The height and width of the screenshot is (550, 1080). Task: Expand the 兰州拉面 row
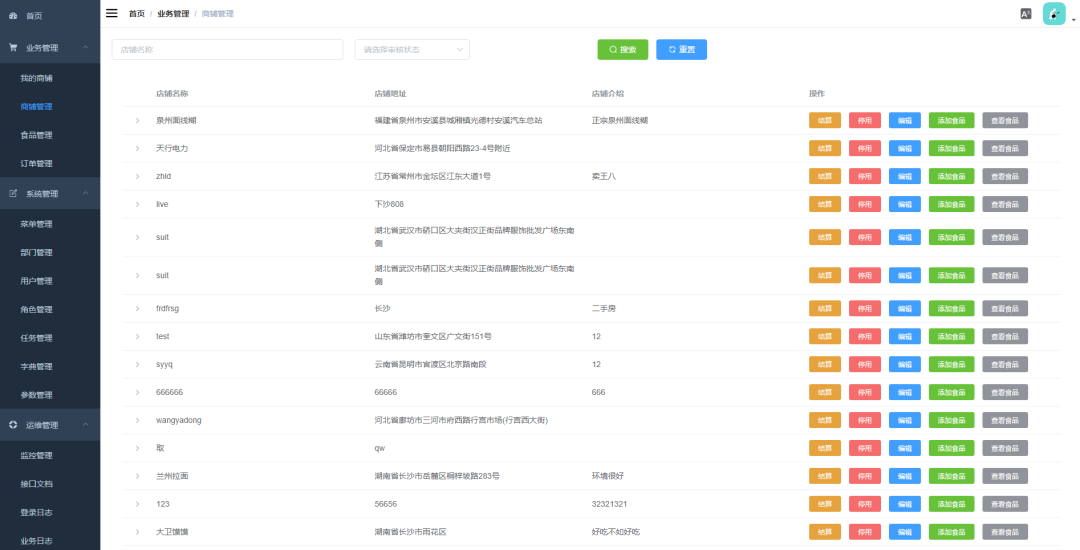pos(137,476)
